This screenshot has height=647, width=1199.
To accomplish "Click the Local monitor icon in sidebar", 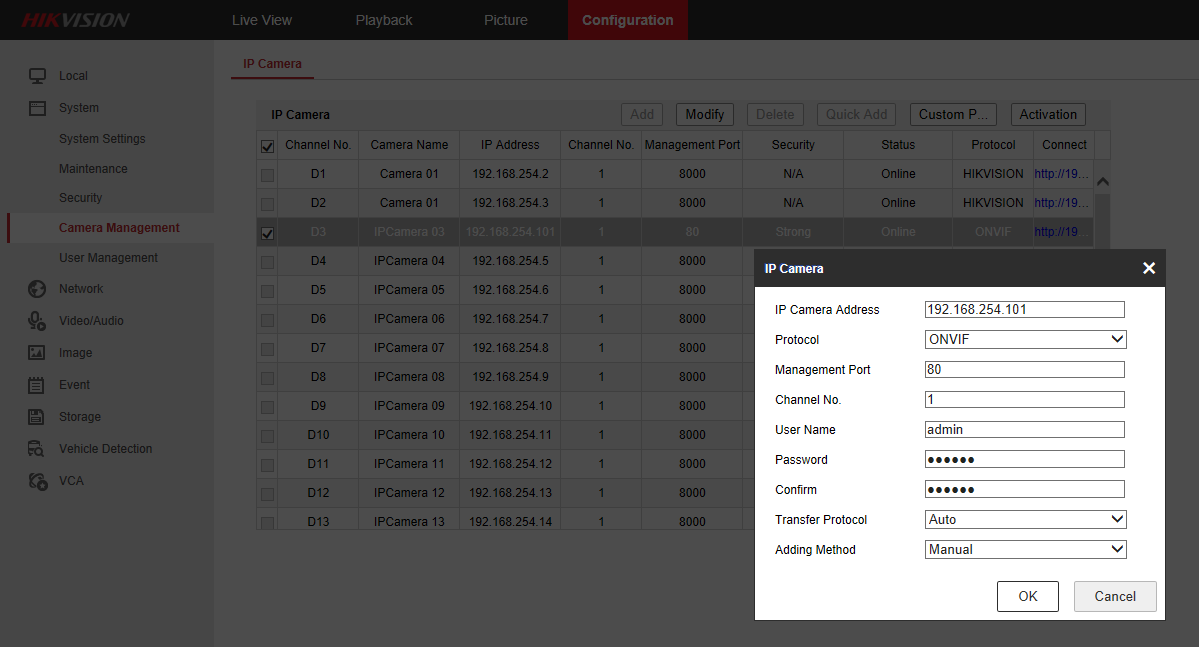I will pos(37,76).
